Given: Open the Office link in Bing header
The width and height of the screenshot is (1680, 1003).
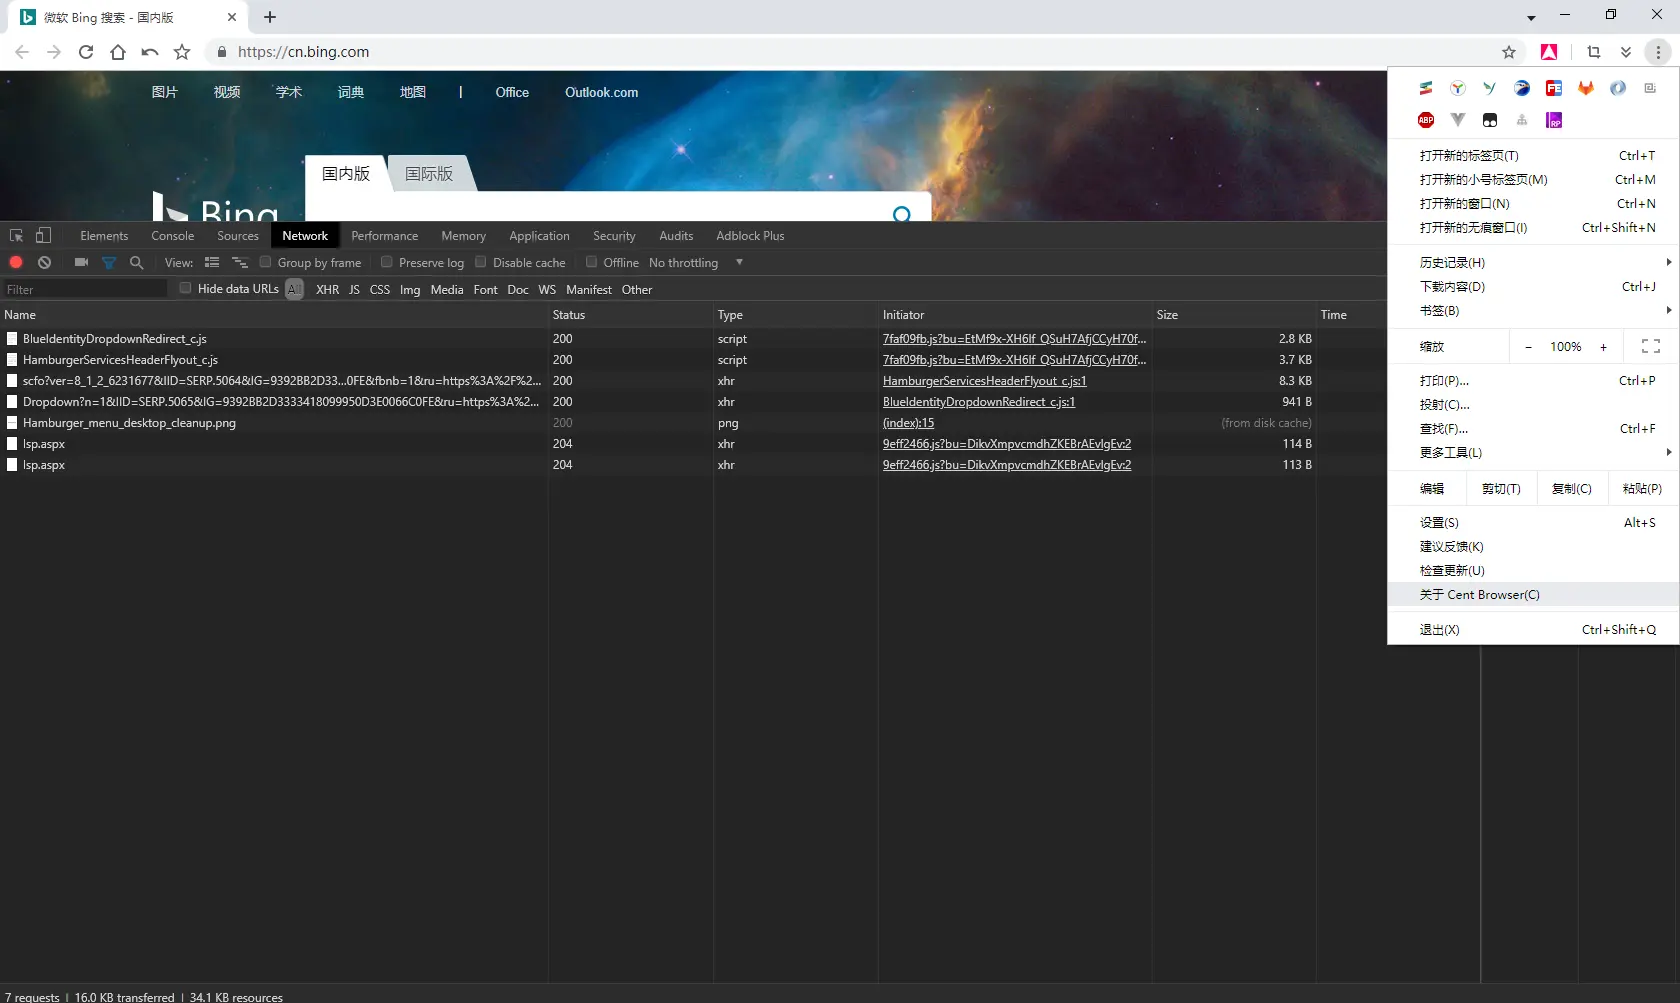Looking at the screenshot, I should tap(512, 92).
